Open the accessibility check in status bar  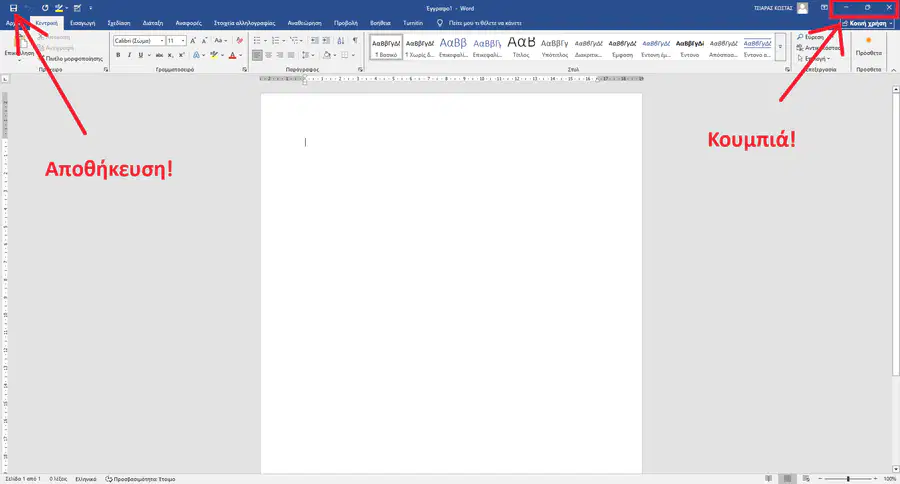coord(141,479)
